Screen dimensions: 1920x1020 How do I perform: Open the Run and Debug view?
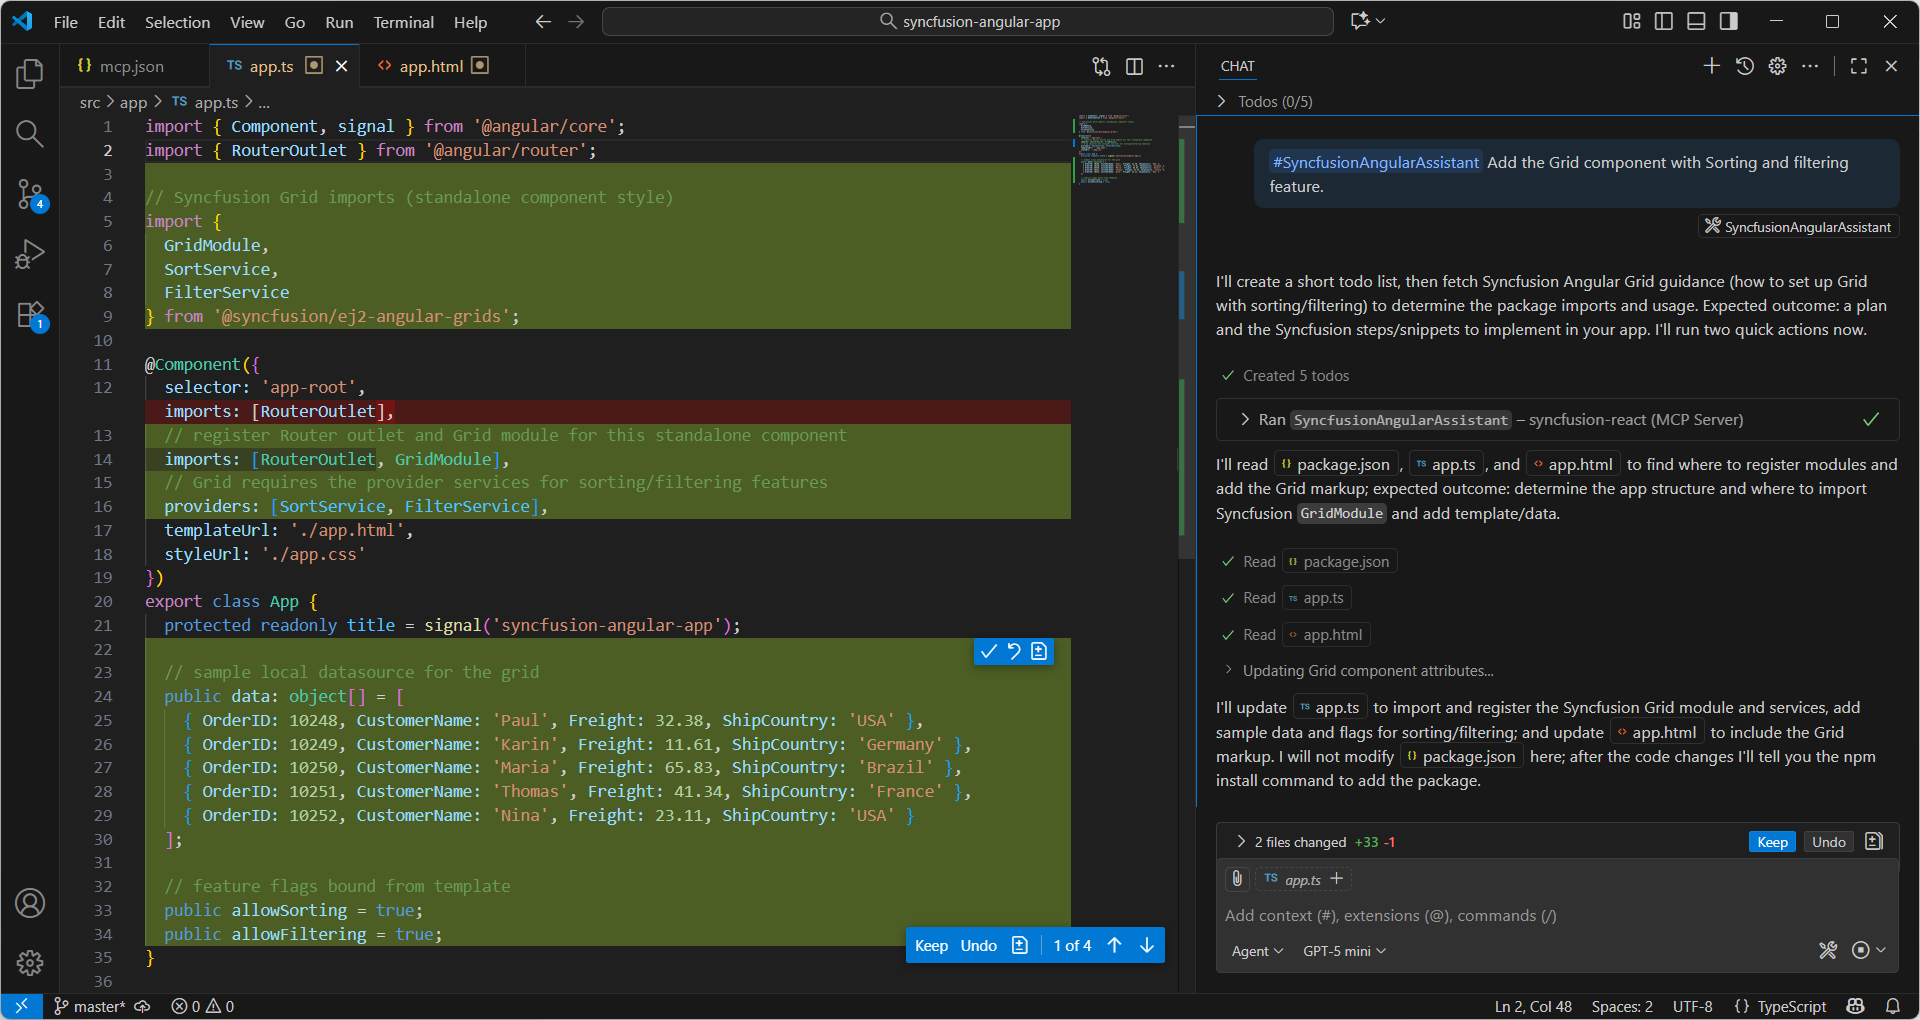click(x=30, y=255)
